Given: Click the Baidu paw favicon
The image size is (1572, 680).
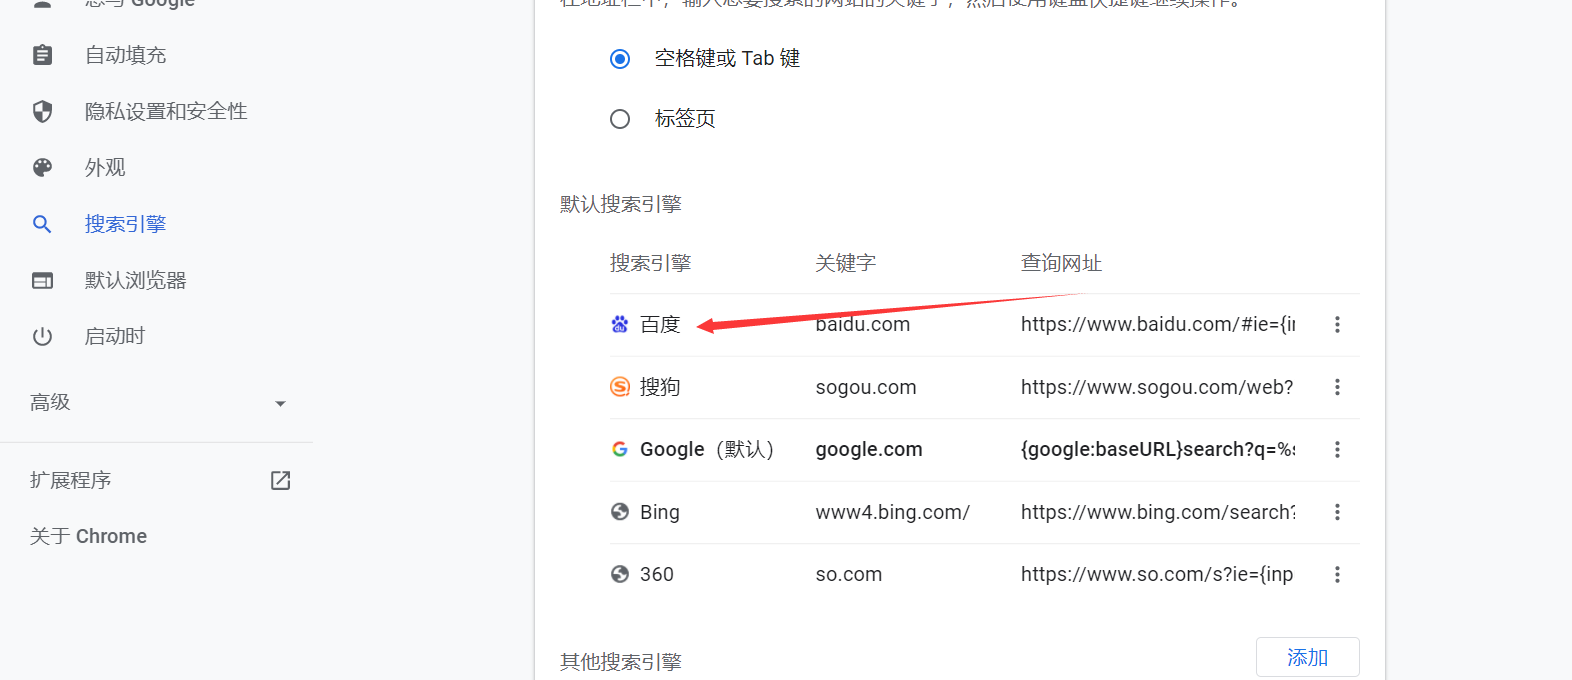Looking at the screenshot, I should pos(620,324).
